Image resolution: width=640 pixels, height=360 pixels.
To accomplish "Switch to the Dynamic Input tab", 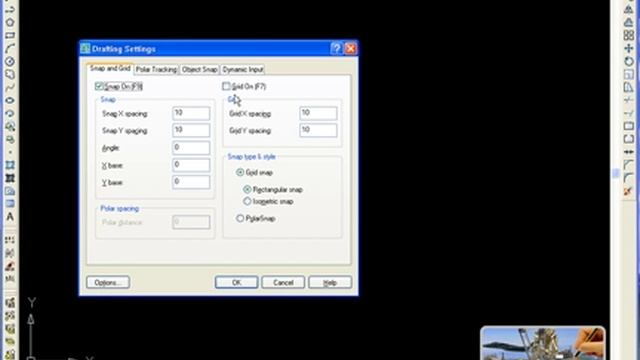I will [x=243, y=69].
